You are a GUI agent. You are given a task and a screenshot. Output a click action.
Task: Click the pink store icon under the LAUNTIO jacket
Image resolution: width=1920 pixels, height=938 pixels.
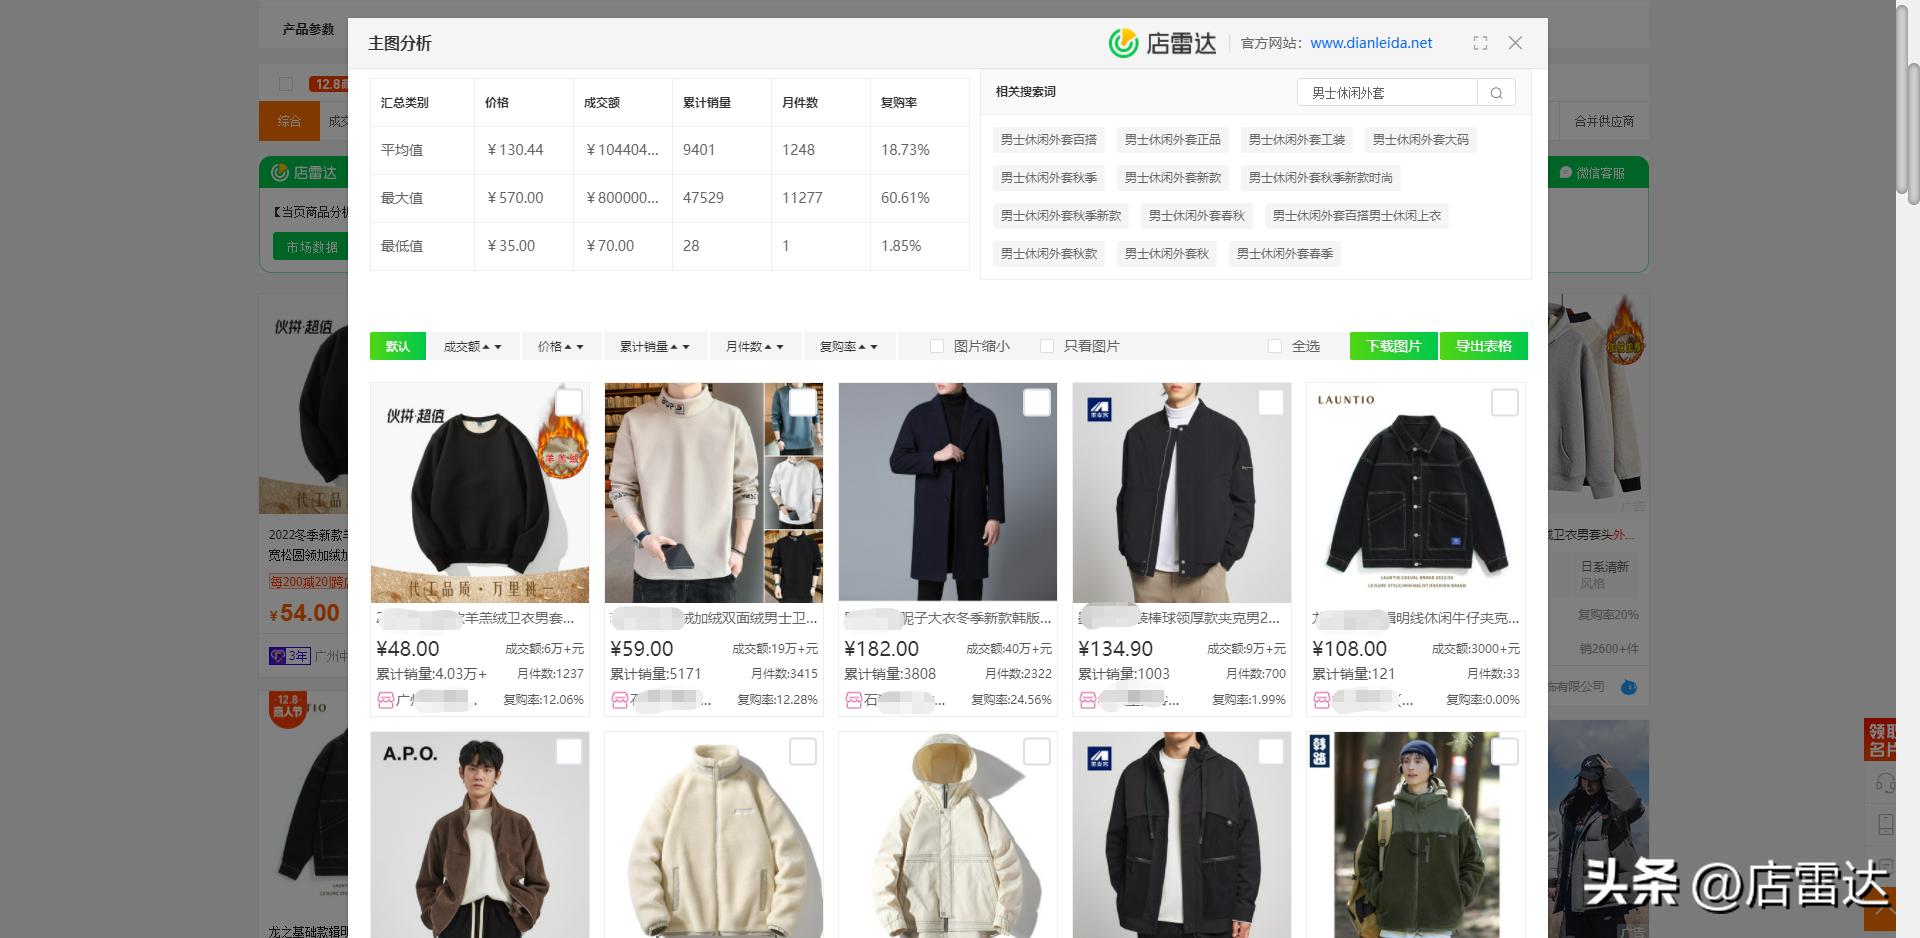click(x=1321, y=700)
